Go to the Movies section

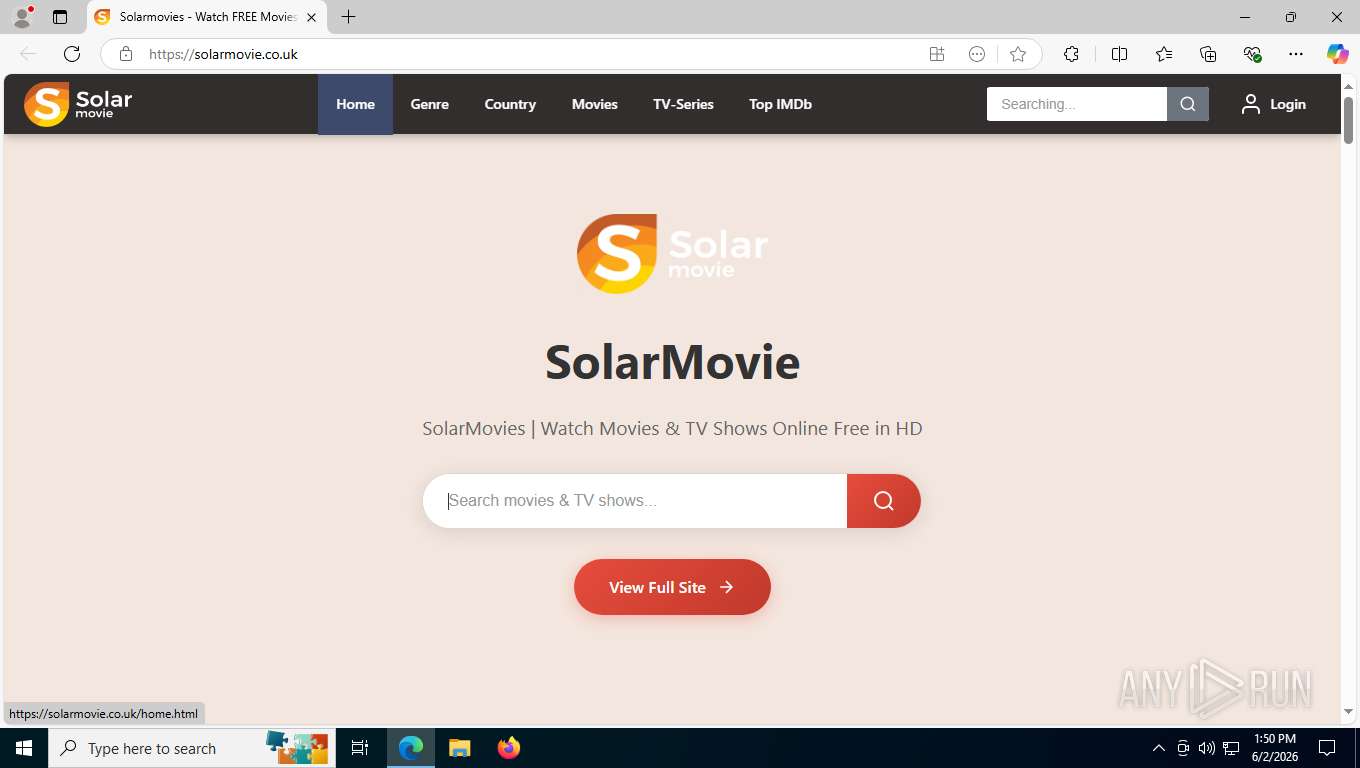coord(594,104)
